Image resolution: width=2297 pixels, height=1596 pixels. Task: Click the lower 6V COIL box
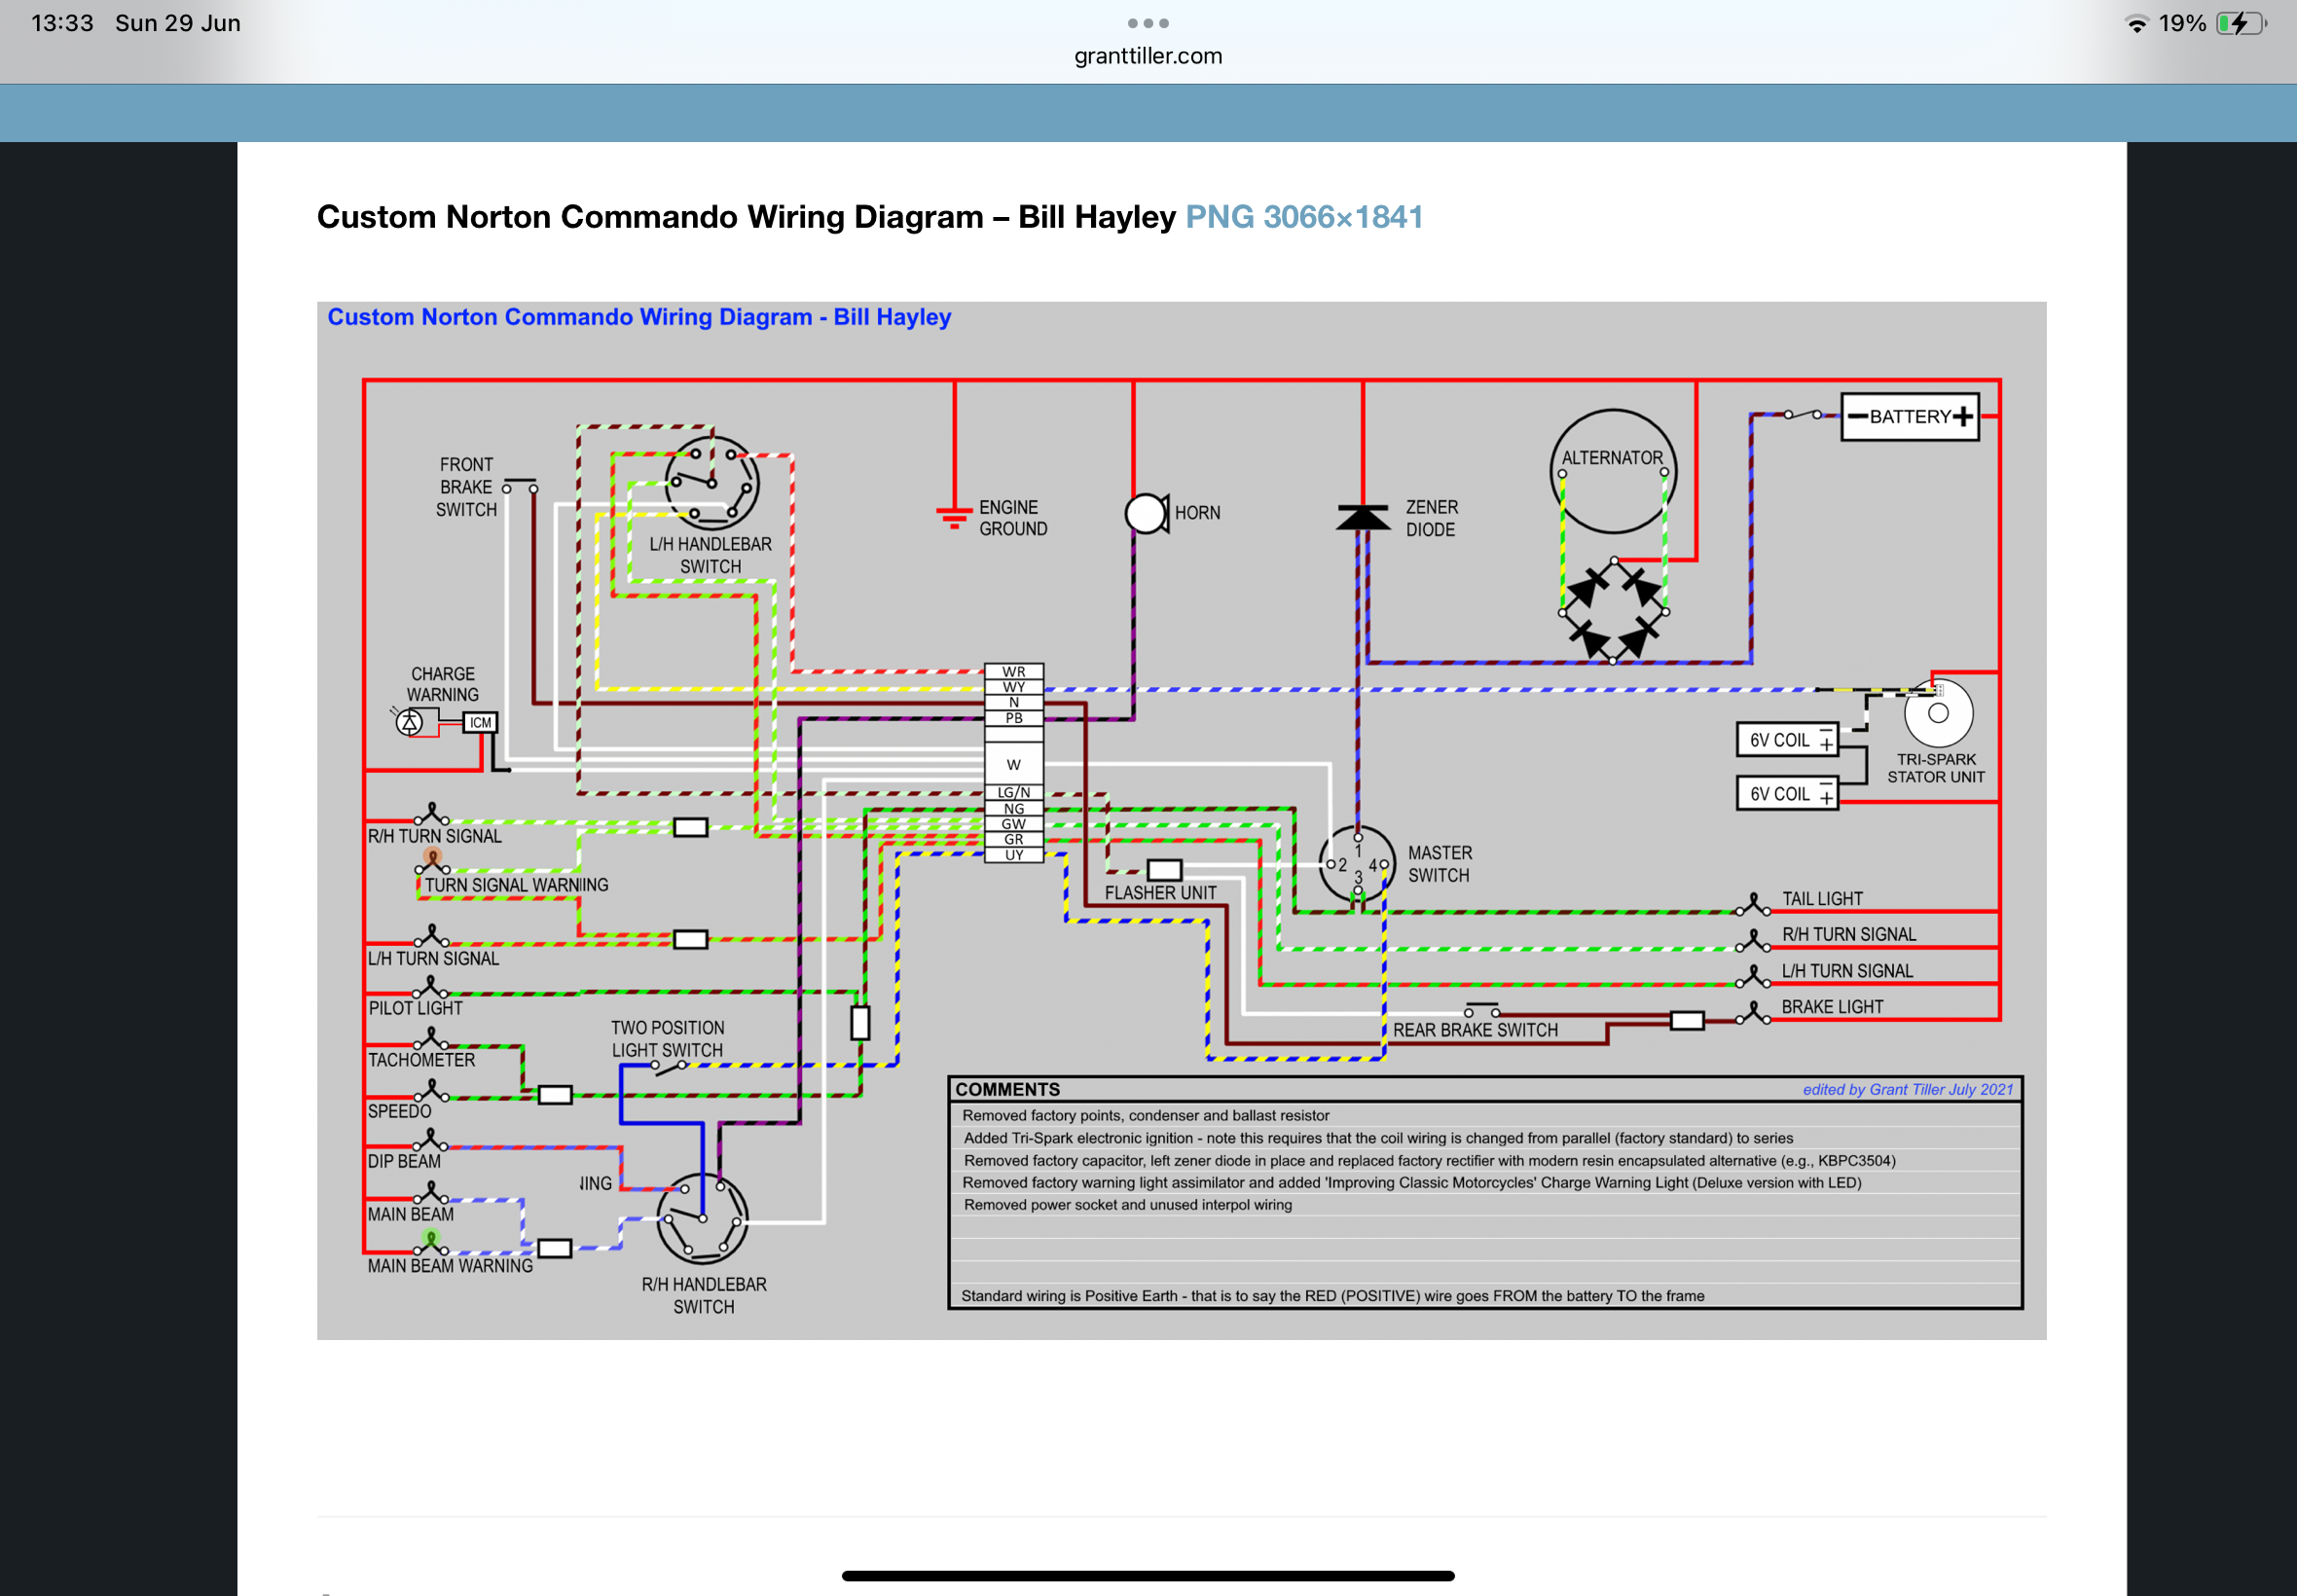(x=1787, y=793)
